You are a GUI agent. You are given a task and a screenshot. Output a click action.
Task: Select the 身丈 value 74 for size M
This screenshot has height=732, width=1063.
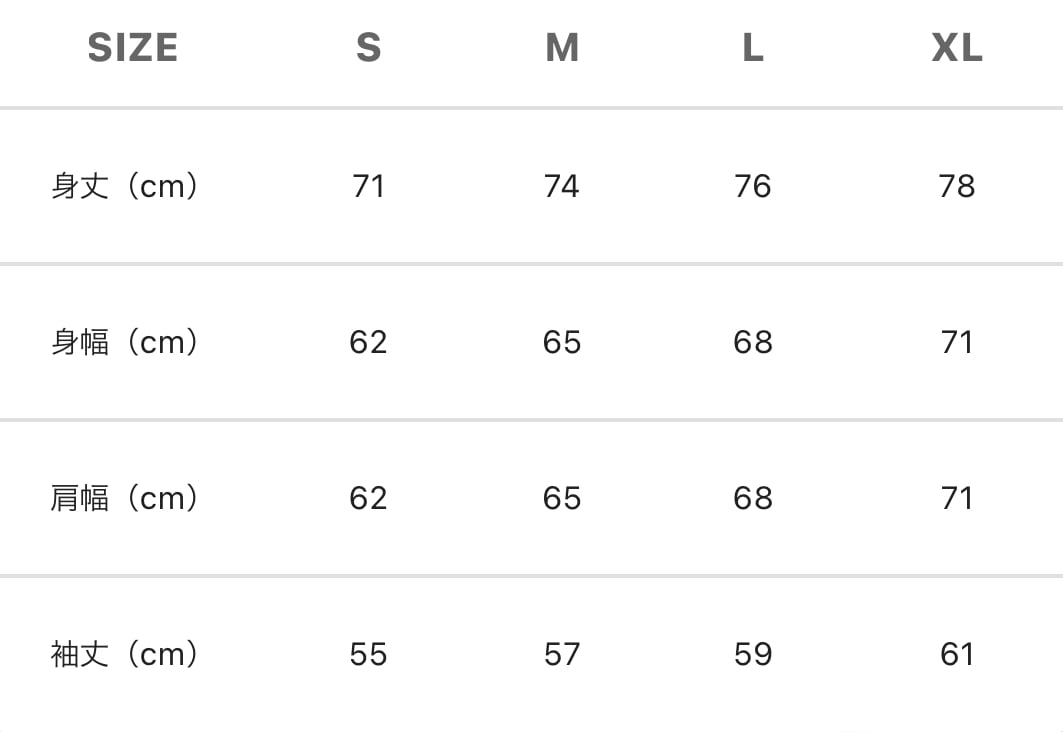(562, 186)
